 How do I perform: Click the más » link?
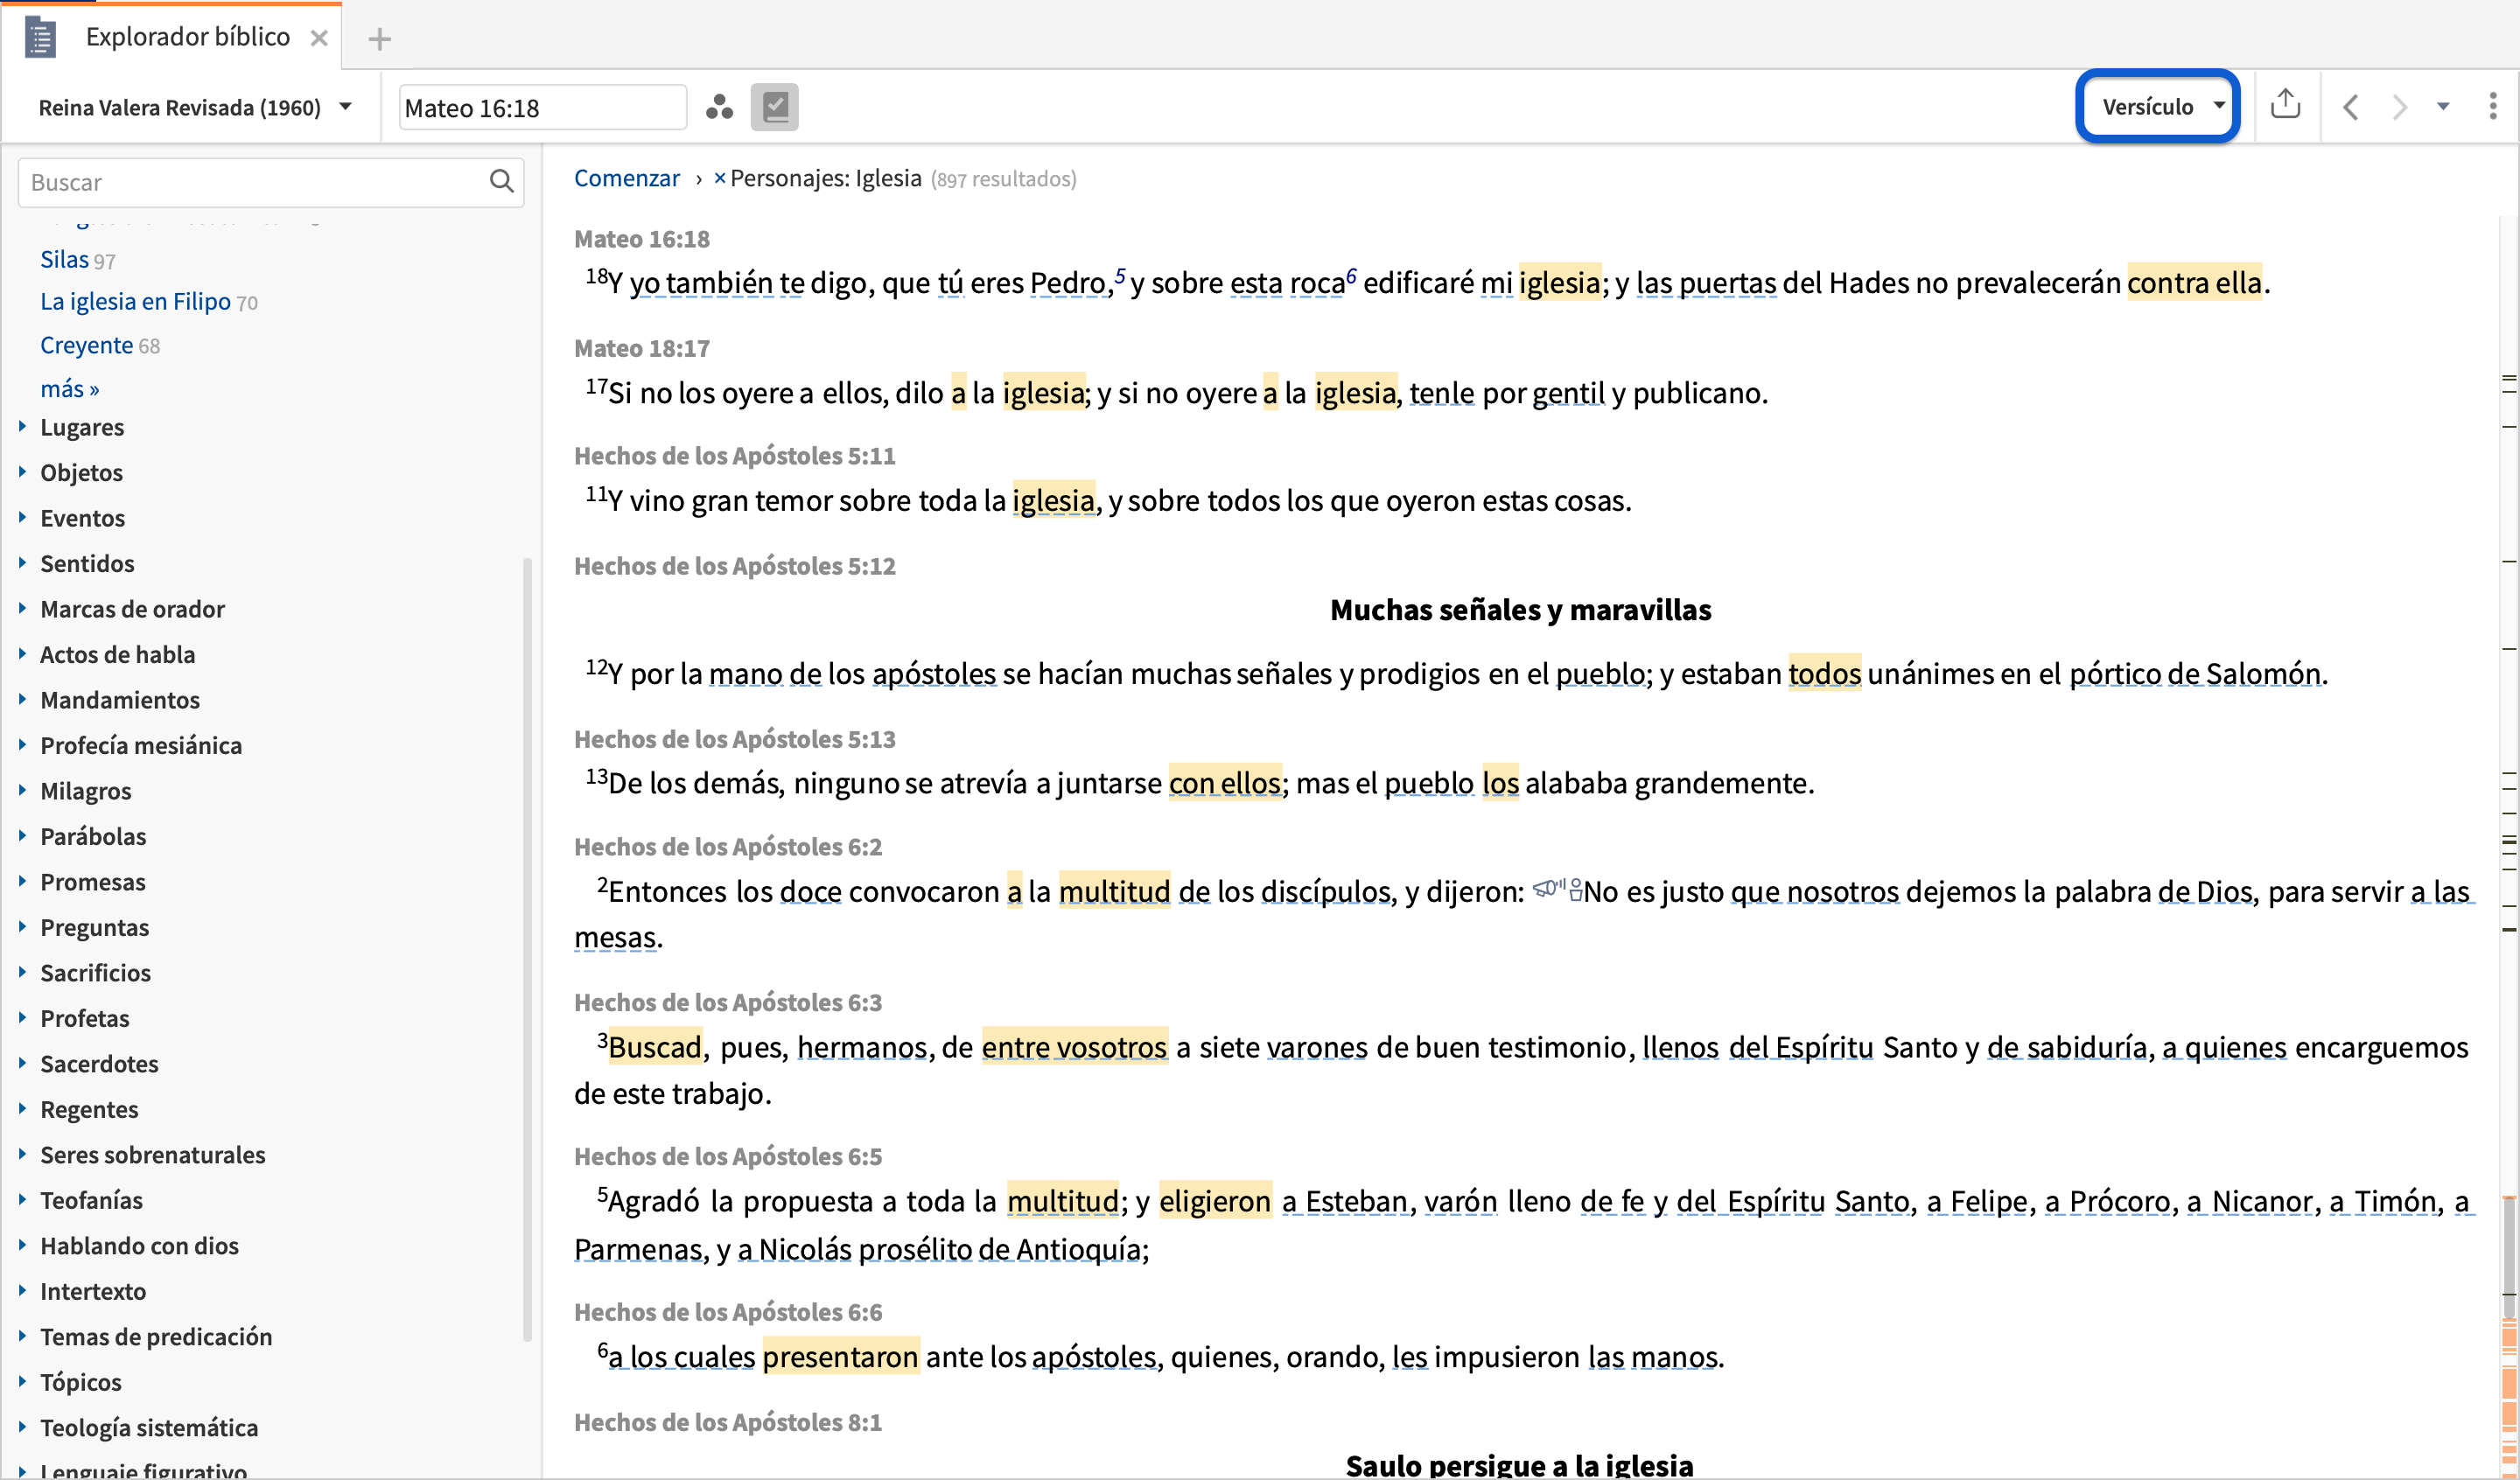point(69,389)
